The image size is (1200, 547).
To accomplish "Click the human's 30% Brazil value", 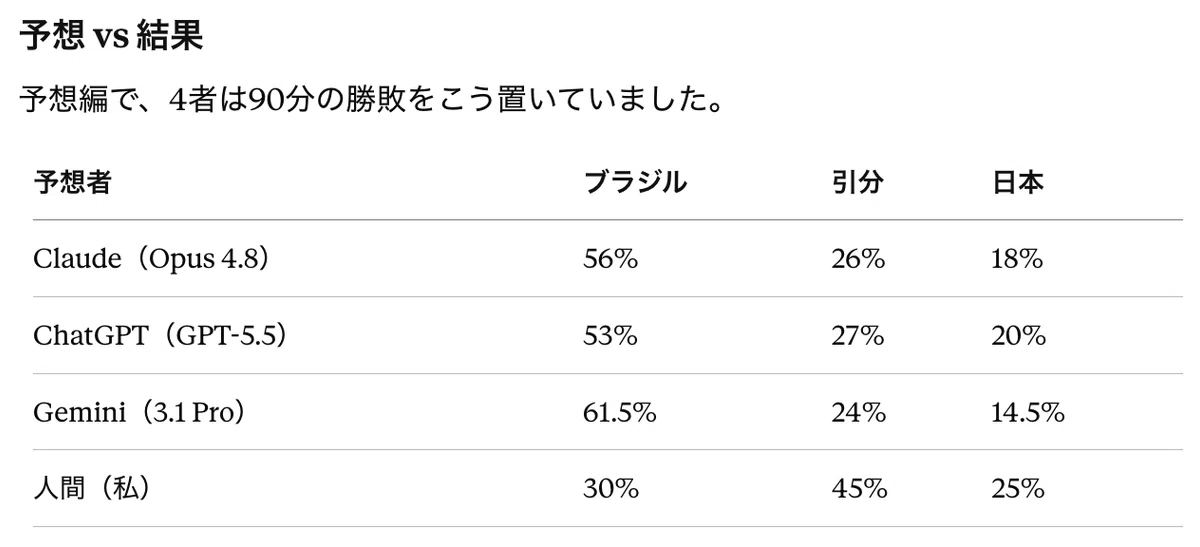I will [611, 489].
